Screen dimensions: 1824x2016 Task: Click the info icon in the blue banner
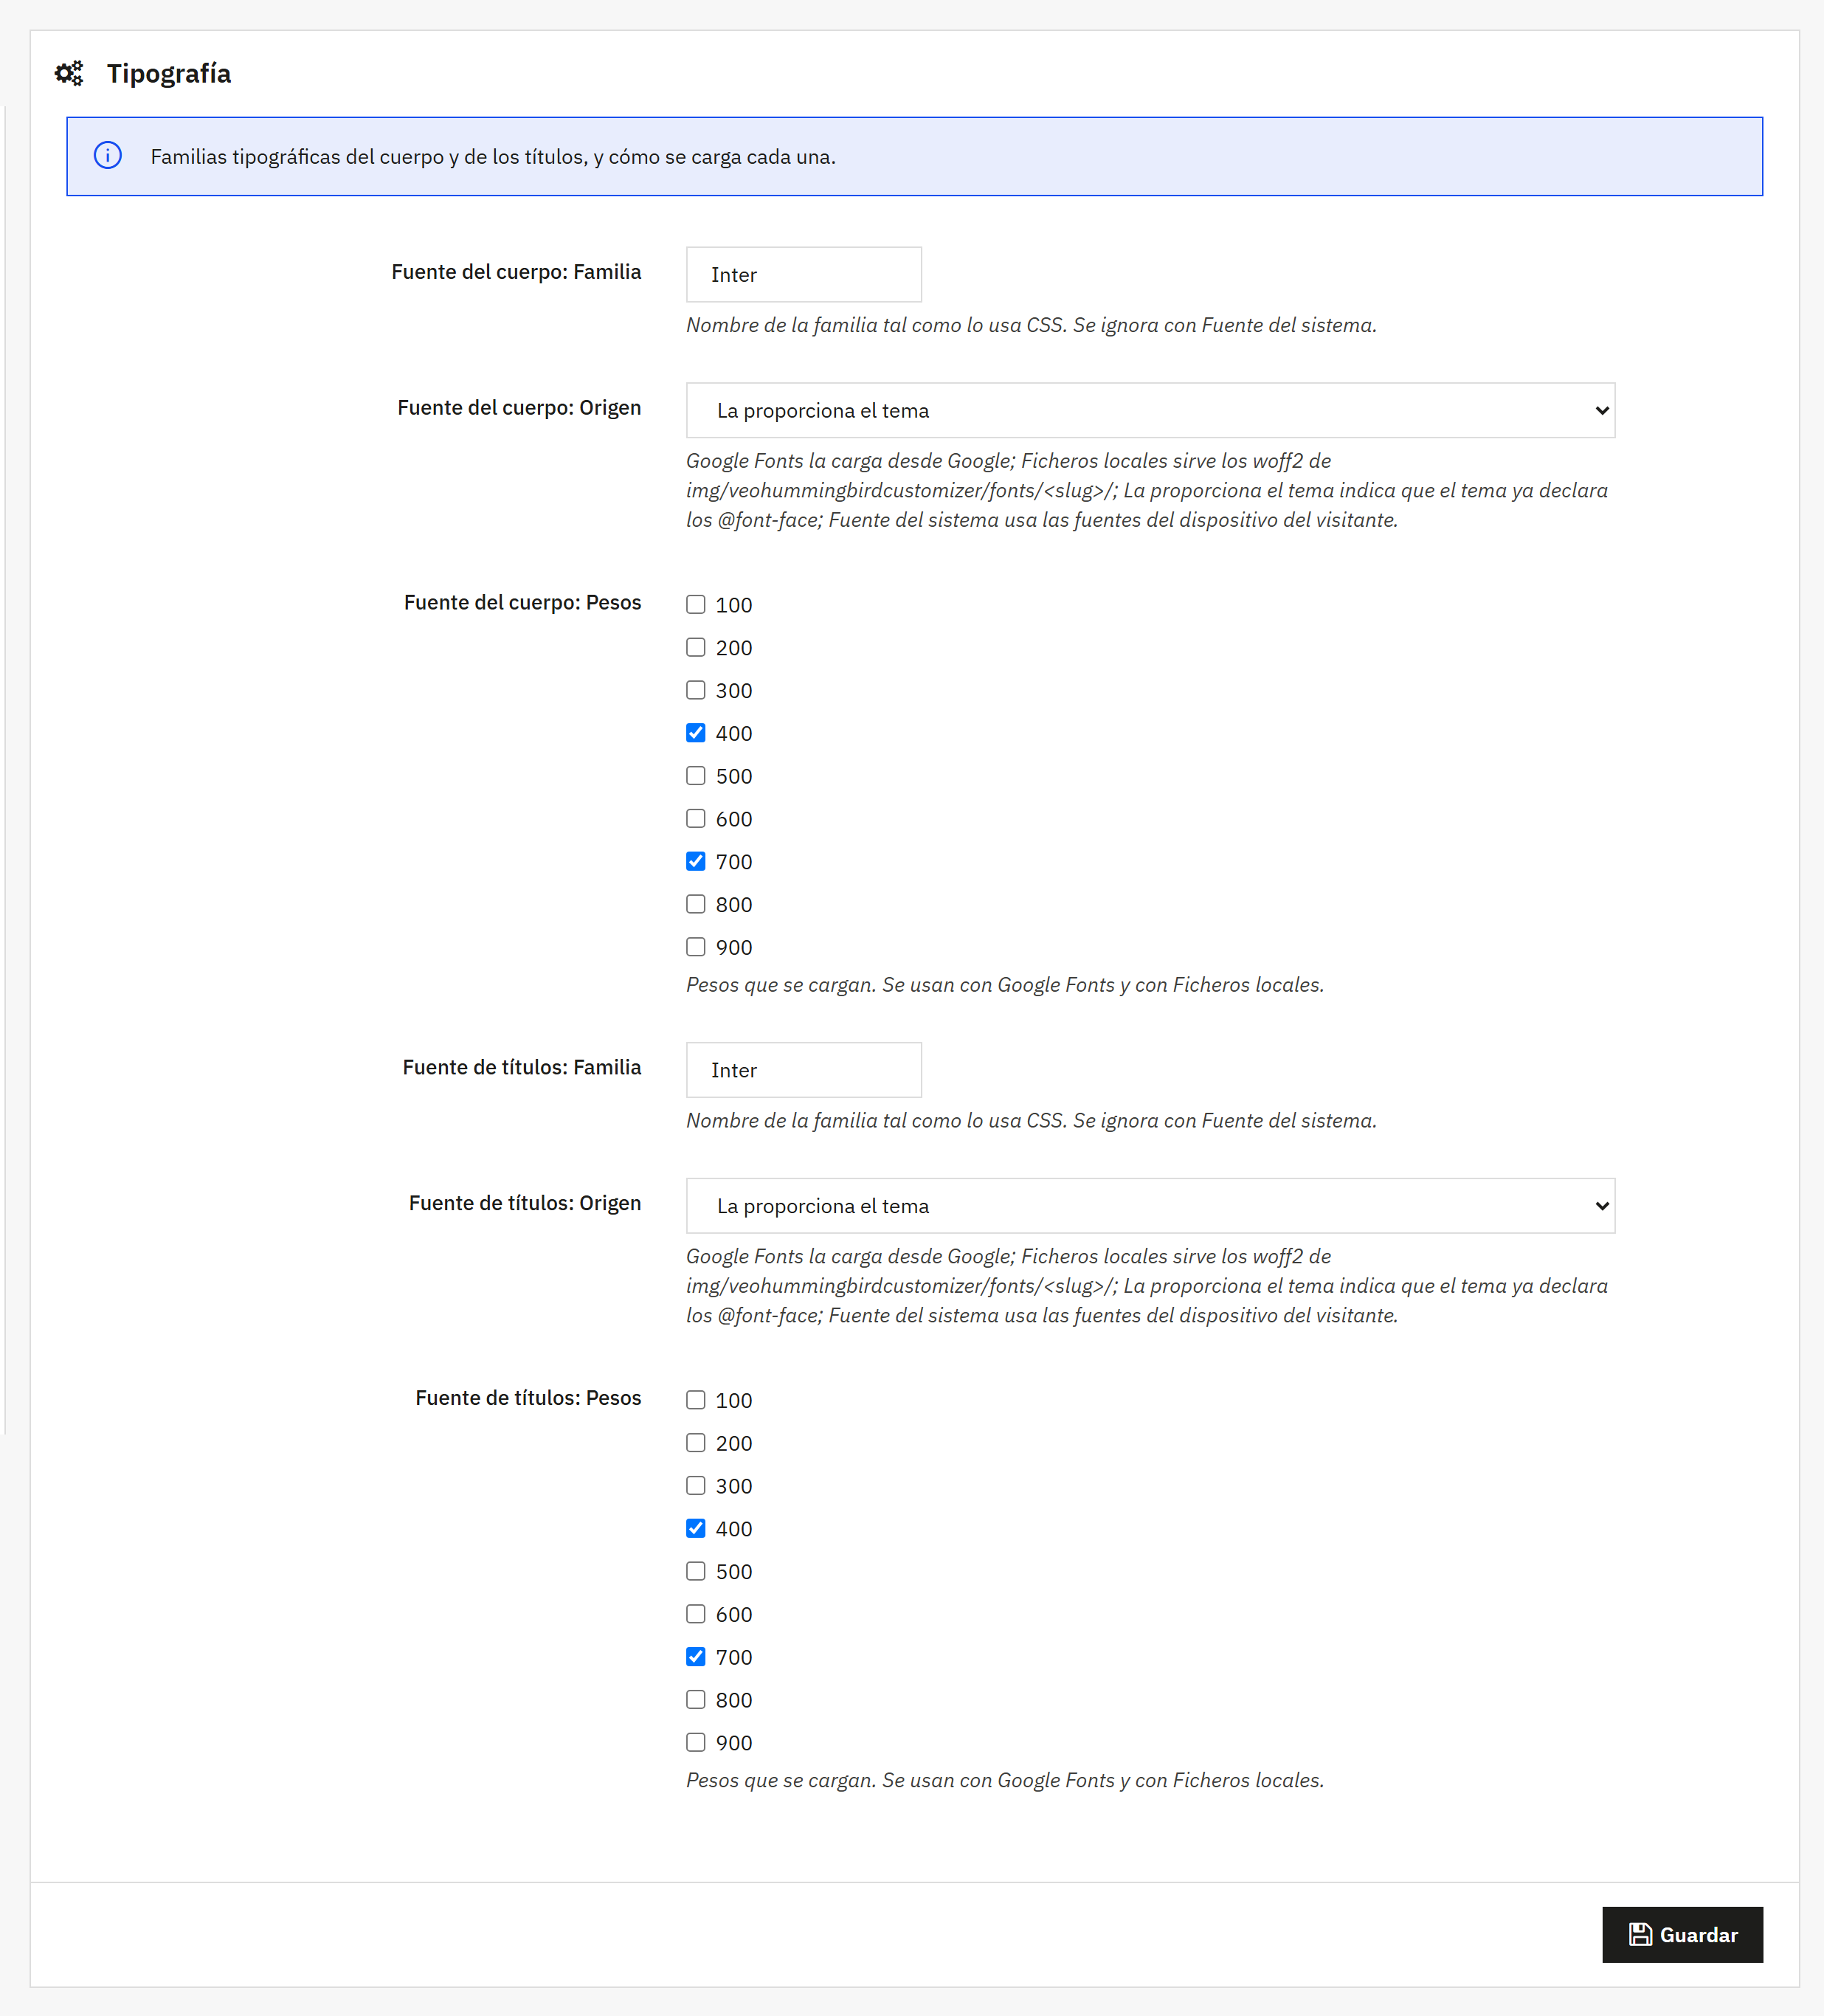pyautogui.click(x=108, y=155)
